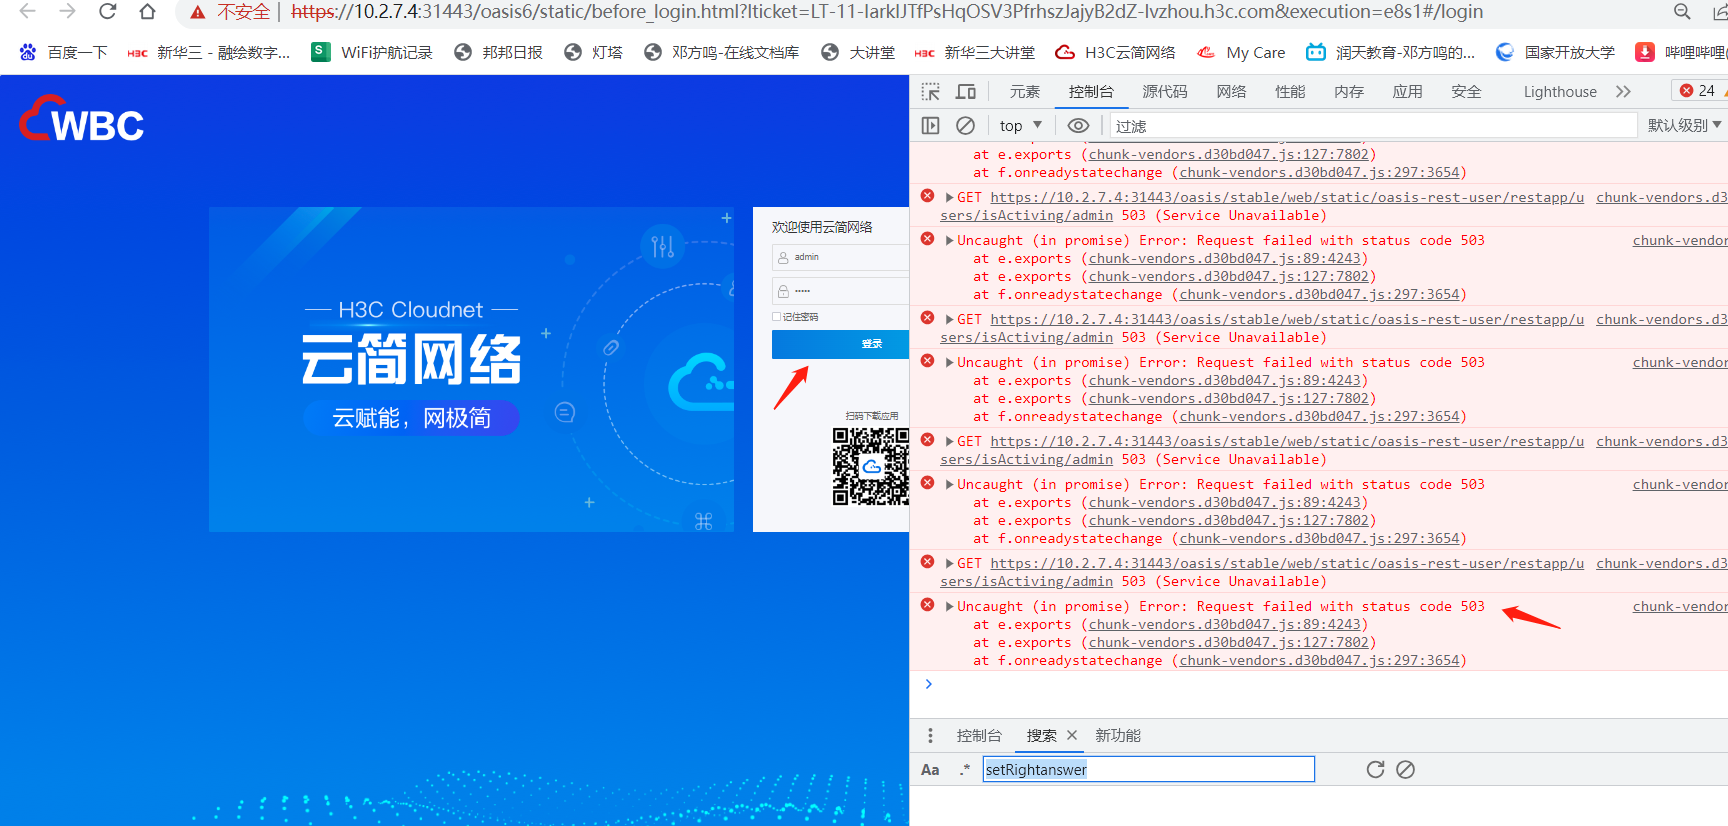Viewport: 1728px width, 826px height.
Task: Expand the bottom-most GET isActiving error
Action: pyautogui.click(x=949, y=564)
